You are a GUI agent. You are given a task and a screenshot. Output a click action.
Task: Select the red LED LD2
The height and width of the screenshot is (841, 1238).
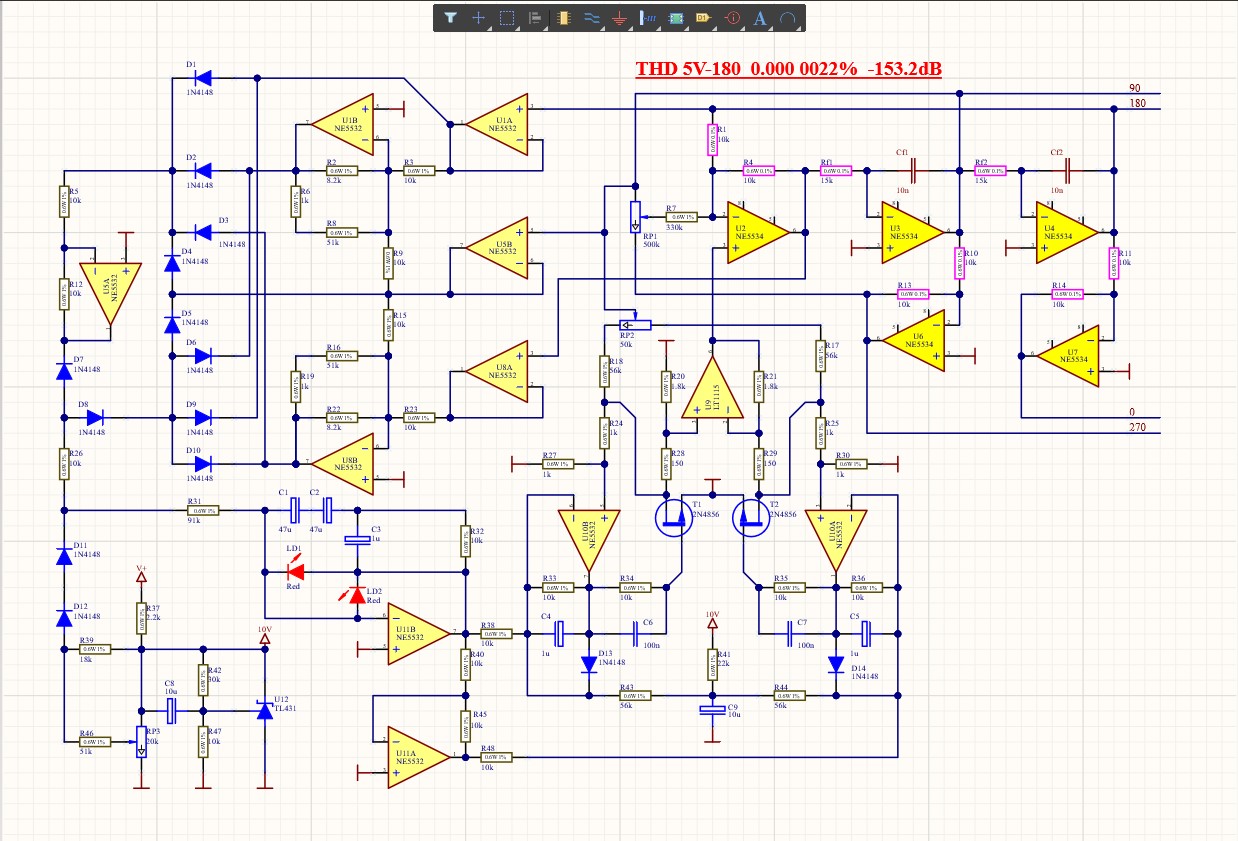pyautogui.click(x=357, y=595)
